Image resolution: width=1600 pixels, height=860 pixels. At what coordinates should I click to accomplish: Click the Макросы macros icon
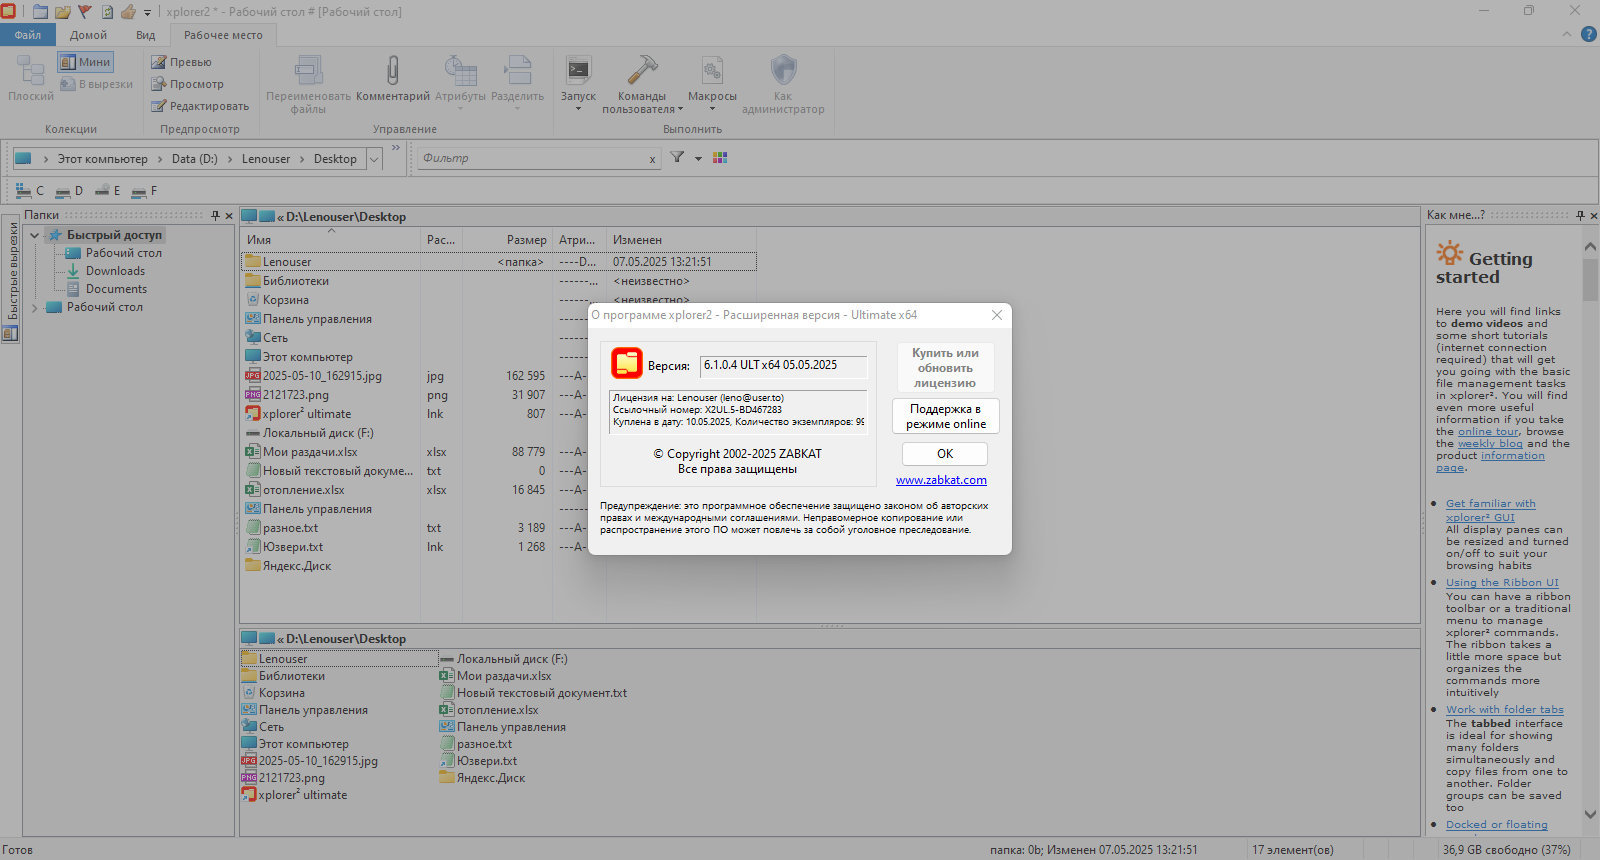coord(712,71)
